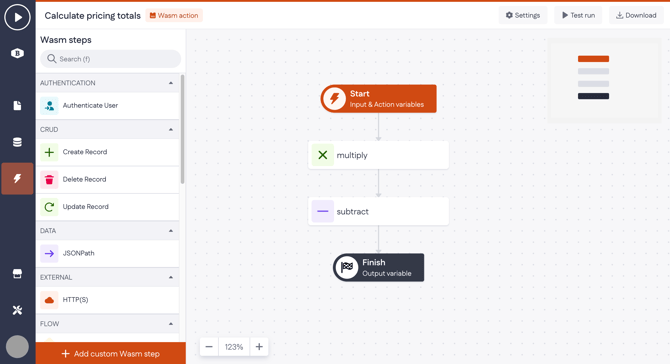Viewport: 670px width, 364px height.
Task: Click the minimap overview thumbnail
Action: 604,81
